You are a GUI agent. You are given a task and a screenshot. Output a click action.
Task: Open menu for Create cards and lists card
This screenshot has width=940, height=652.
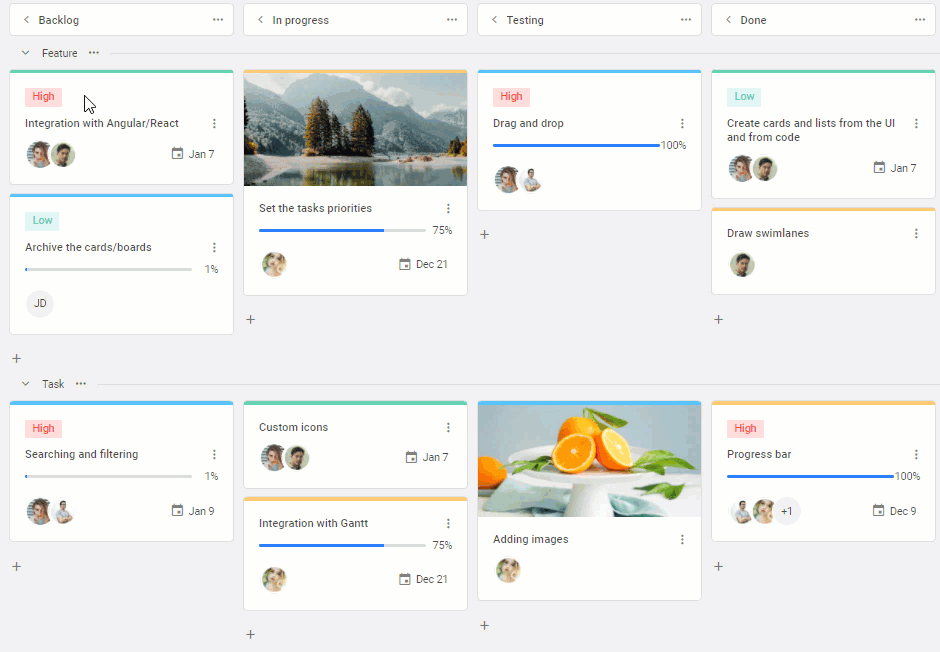point(916,123)
